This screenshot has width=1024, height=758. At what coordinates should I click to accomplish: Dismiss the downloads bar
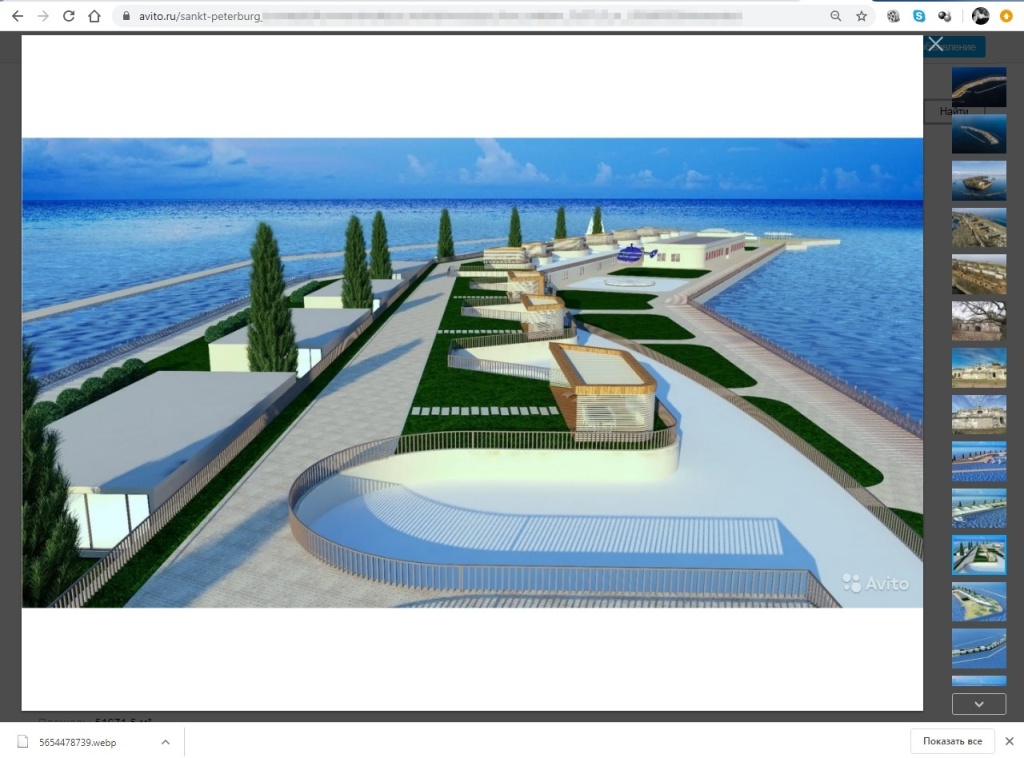pyautogui.click(x=1009, y=742)
